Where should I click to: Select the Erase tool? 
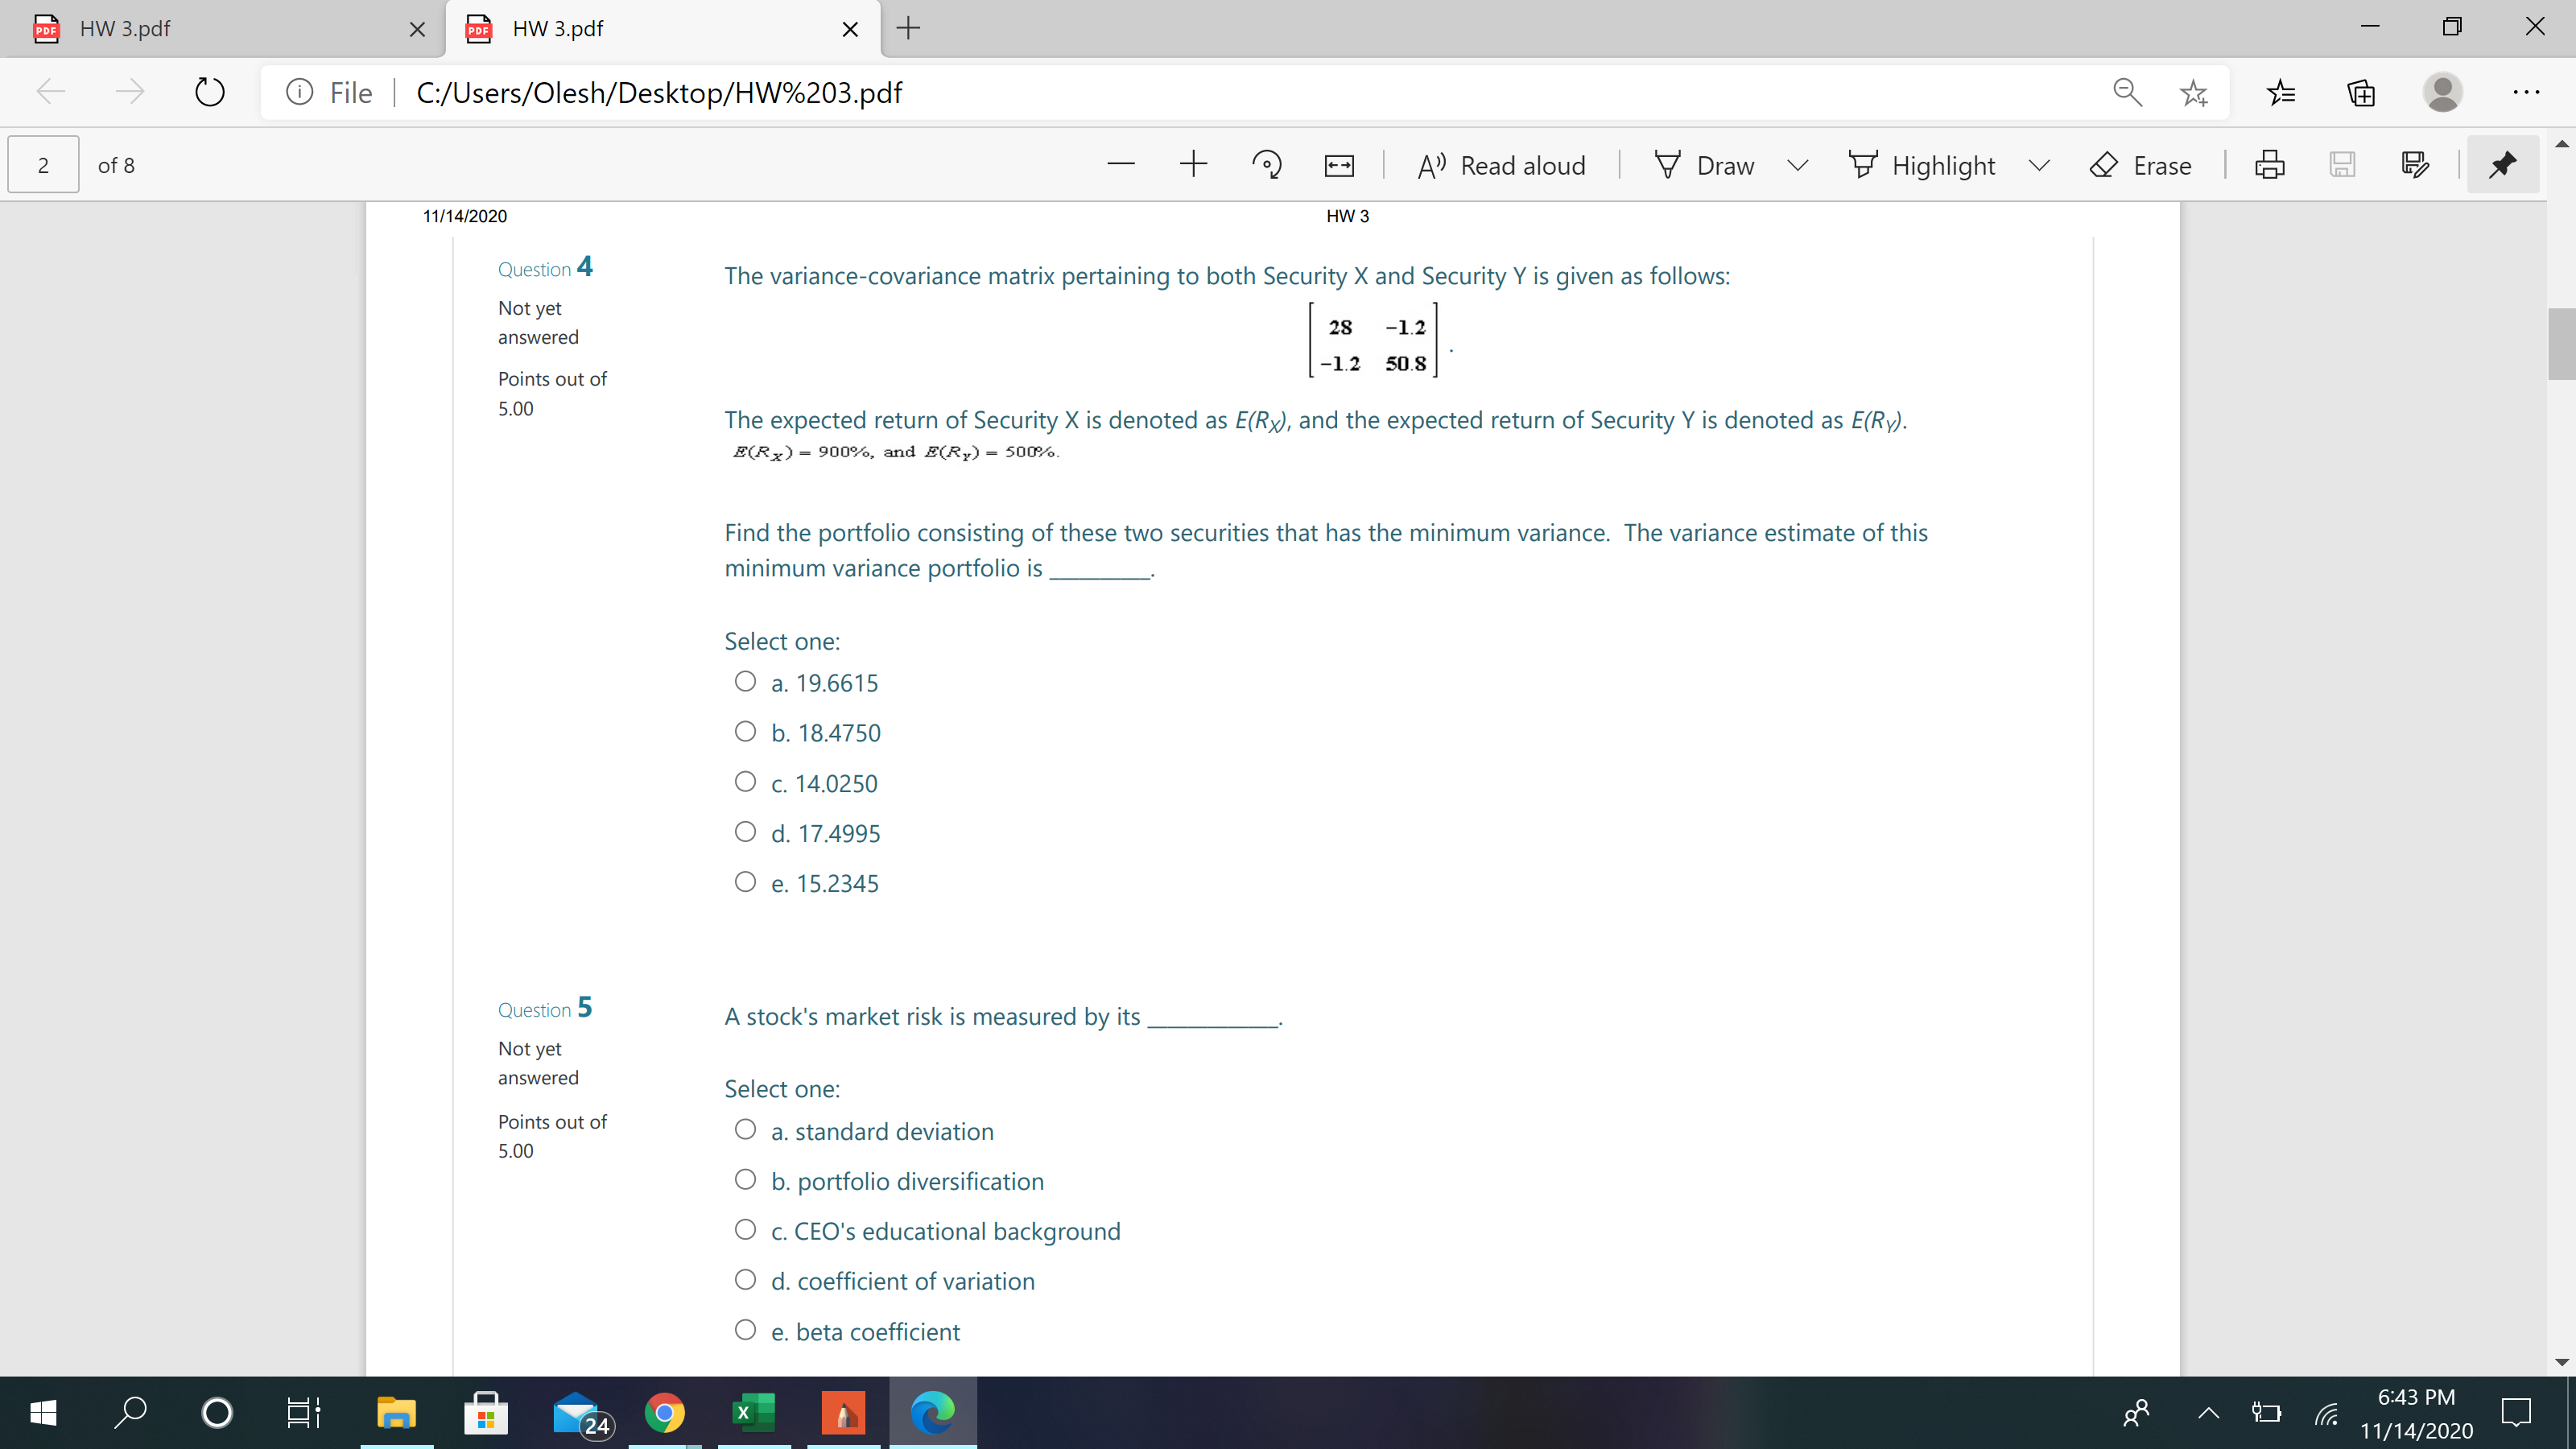[2143, 164]
